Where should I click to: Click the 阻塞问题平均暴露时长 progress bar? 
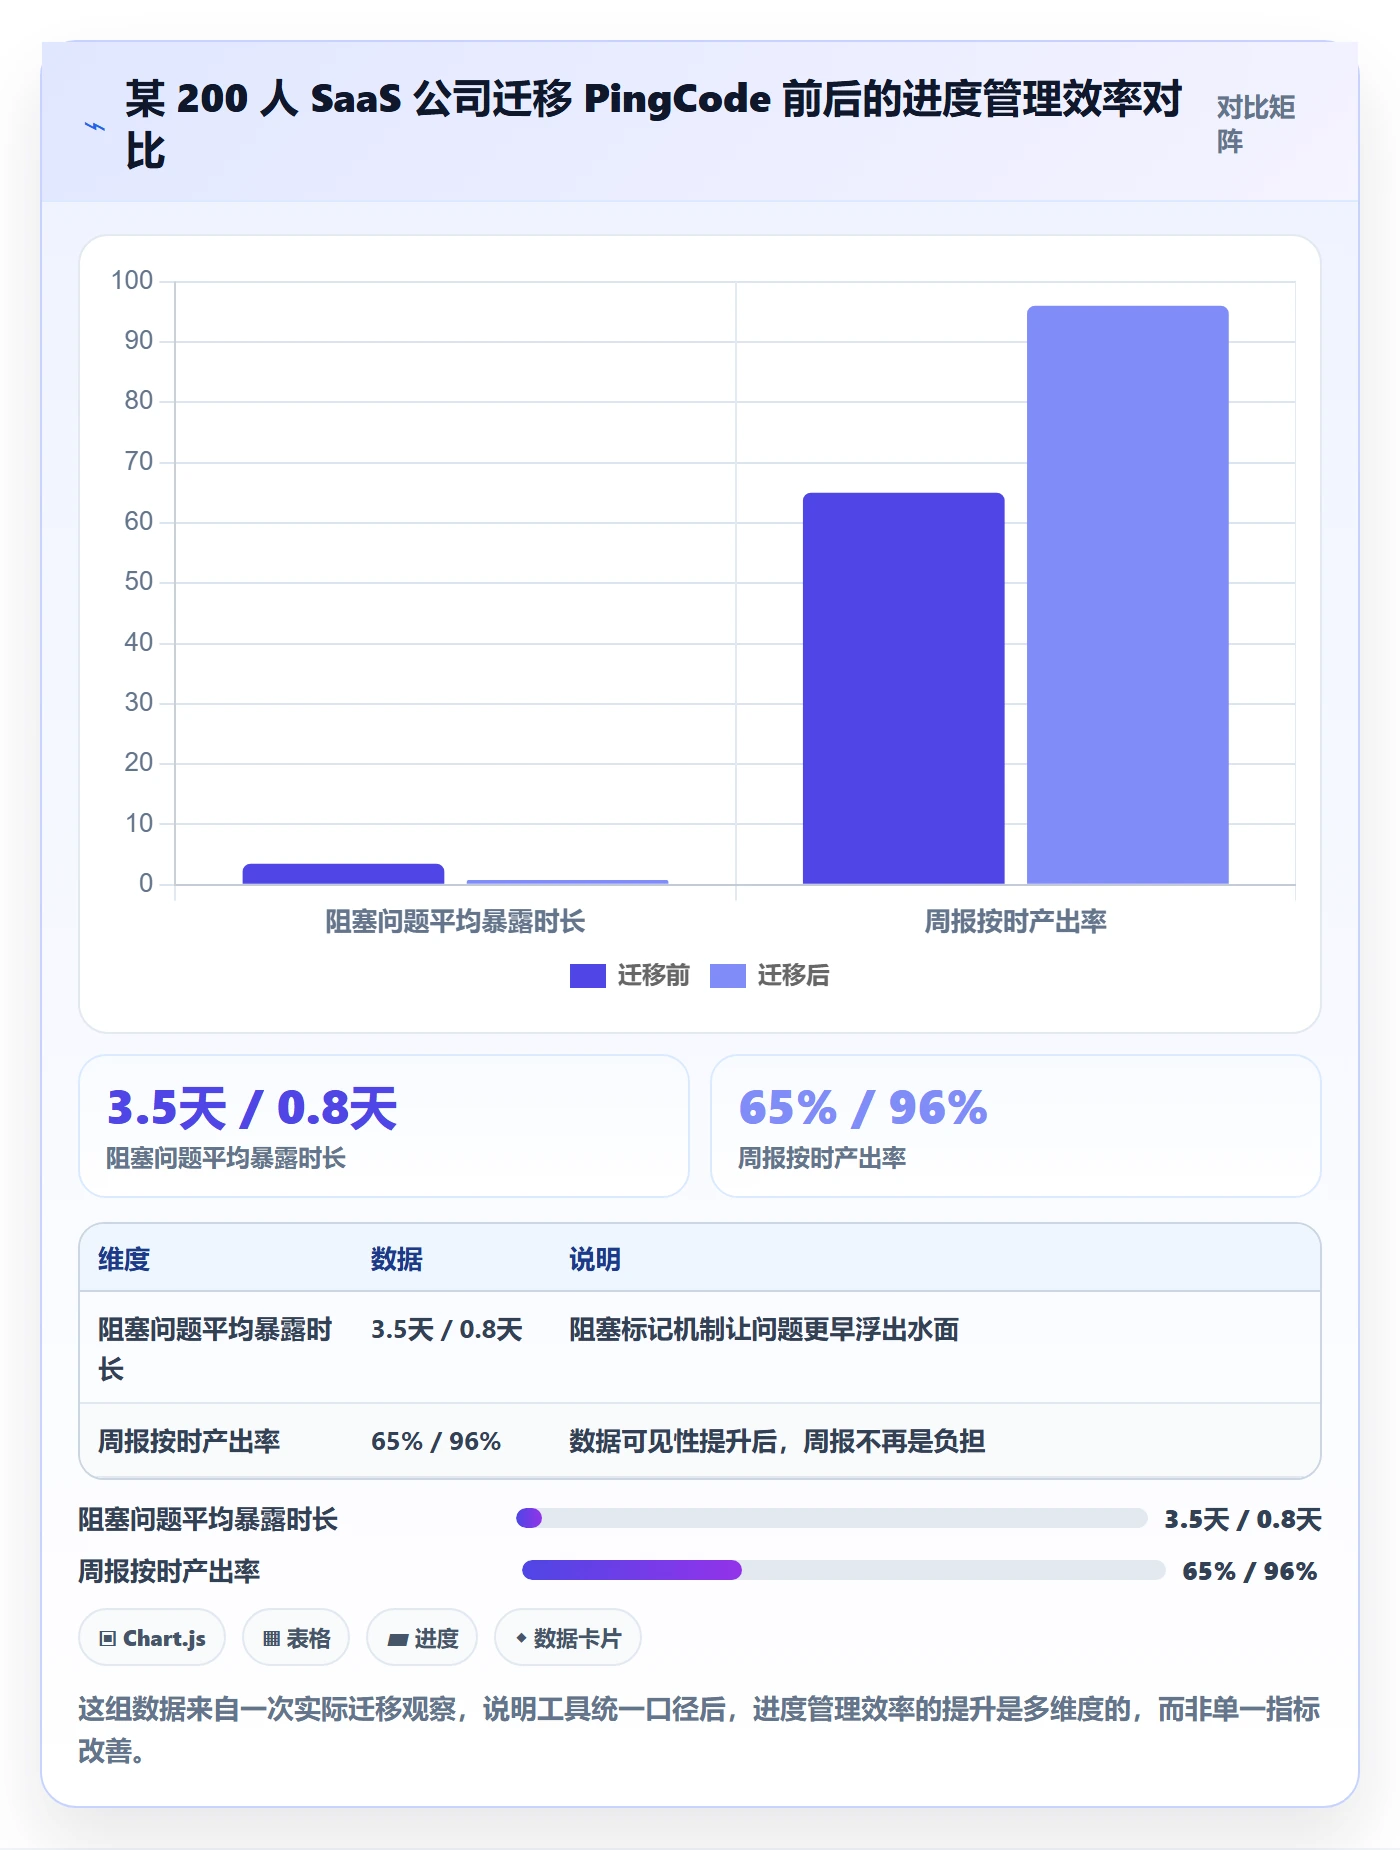pos(831,1518)
